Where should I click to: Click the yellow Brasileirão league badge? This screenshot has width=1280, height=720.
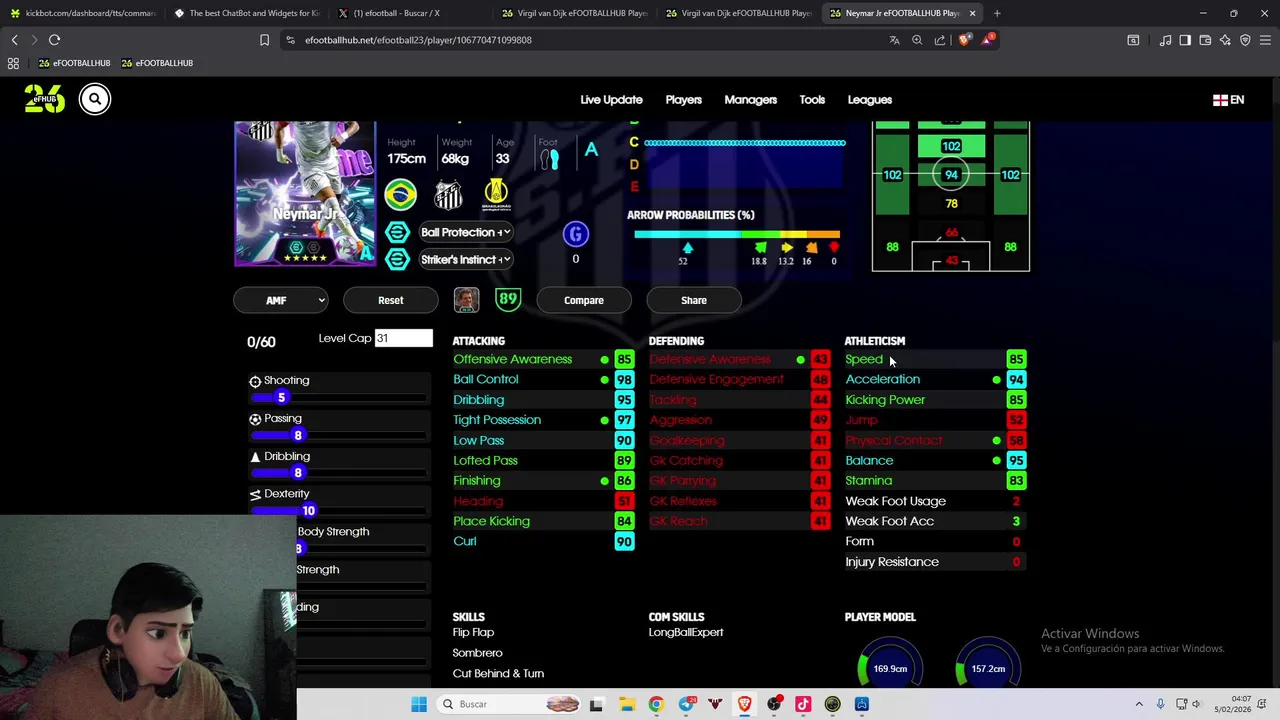tap(496, 194)
